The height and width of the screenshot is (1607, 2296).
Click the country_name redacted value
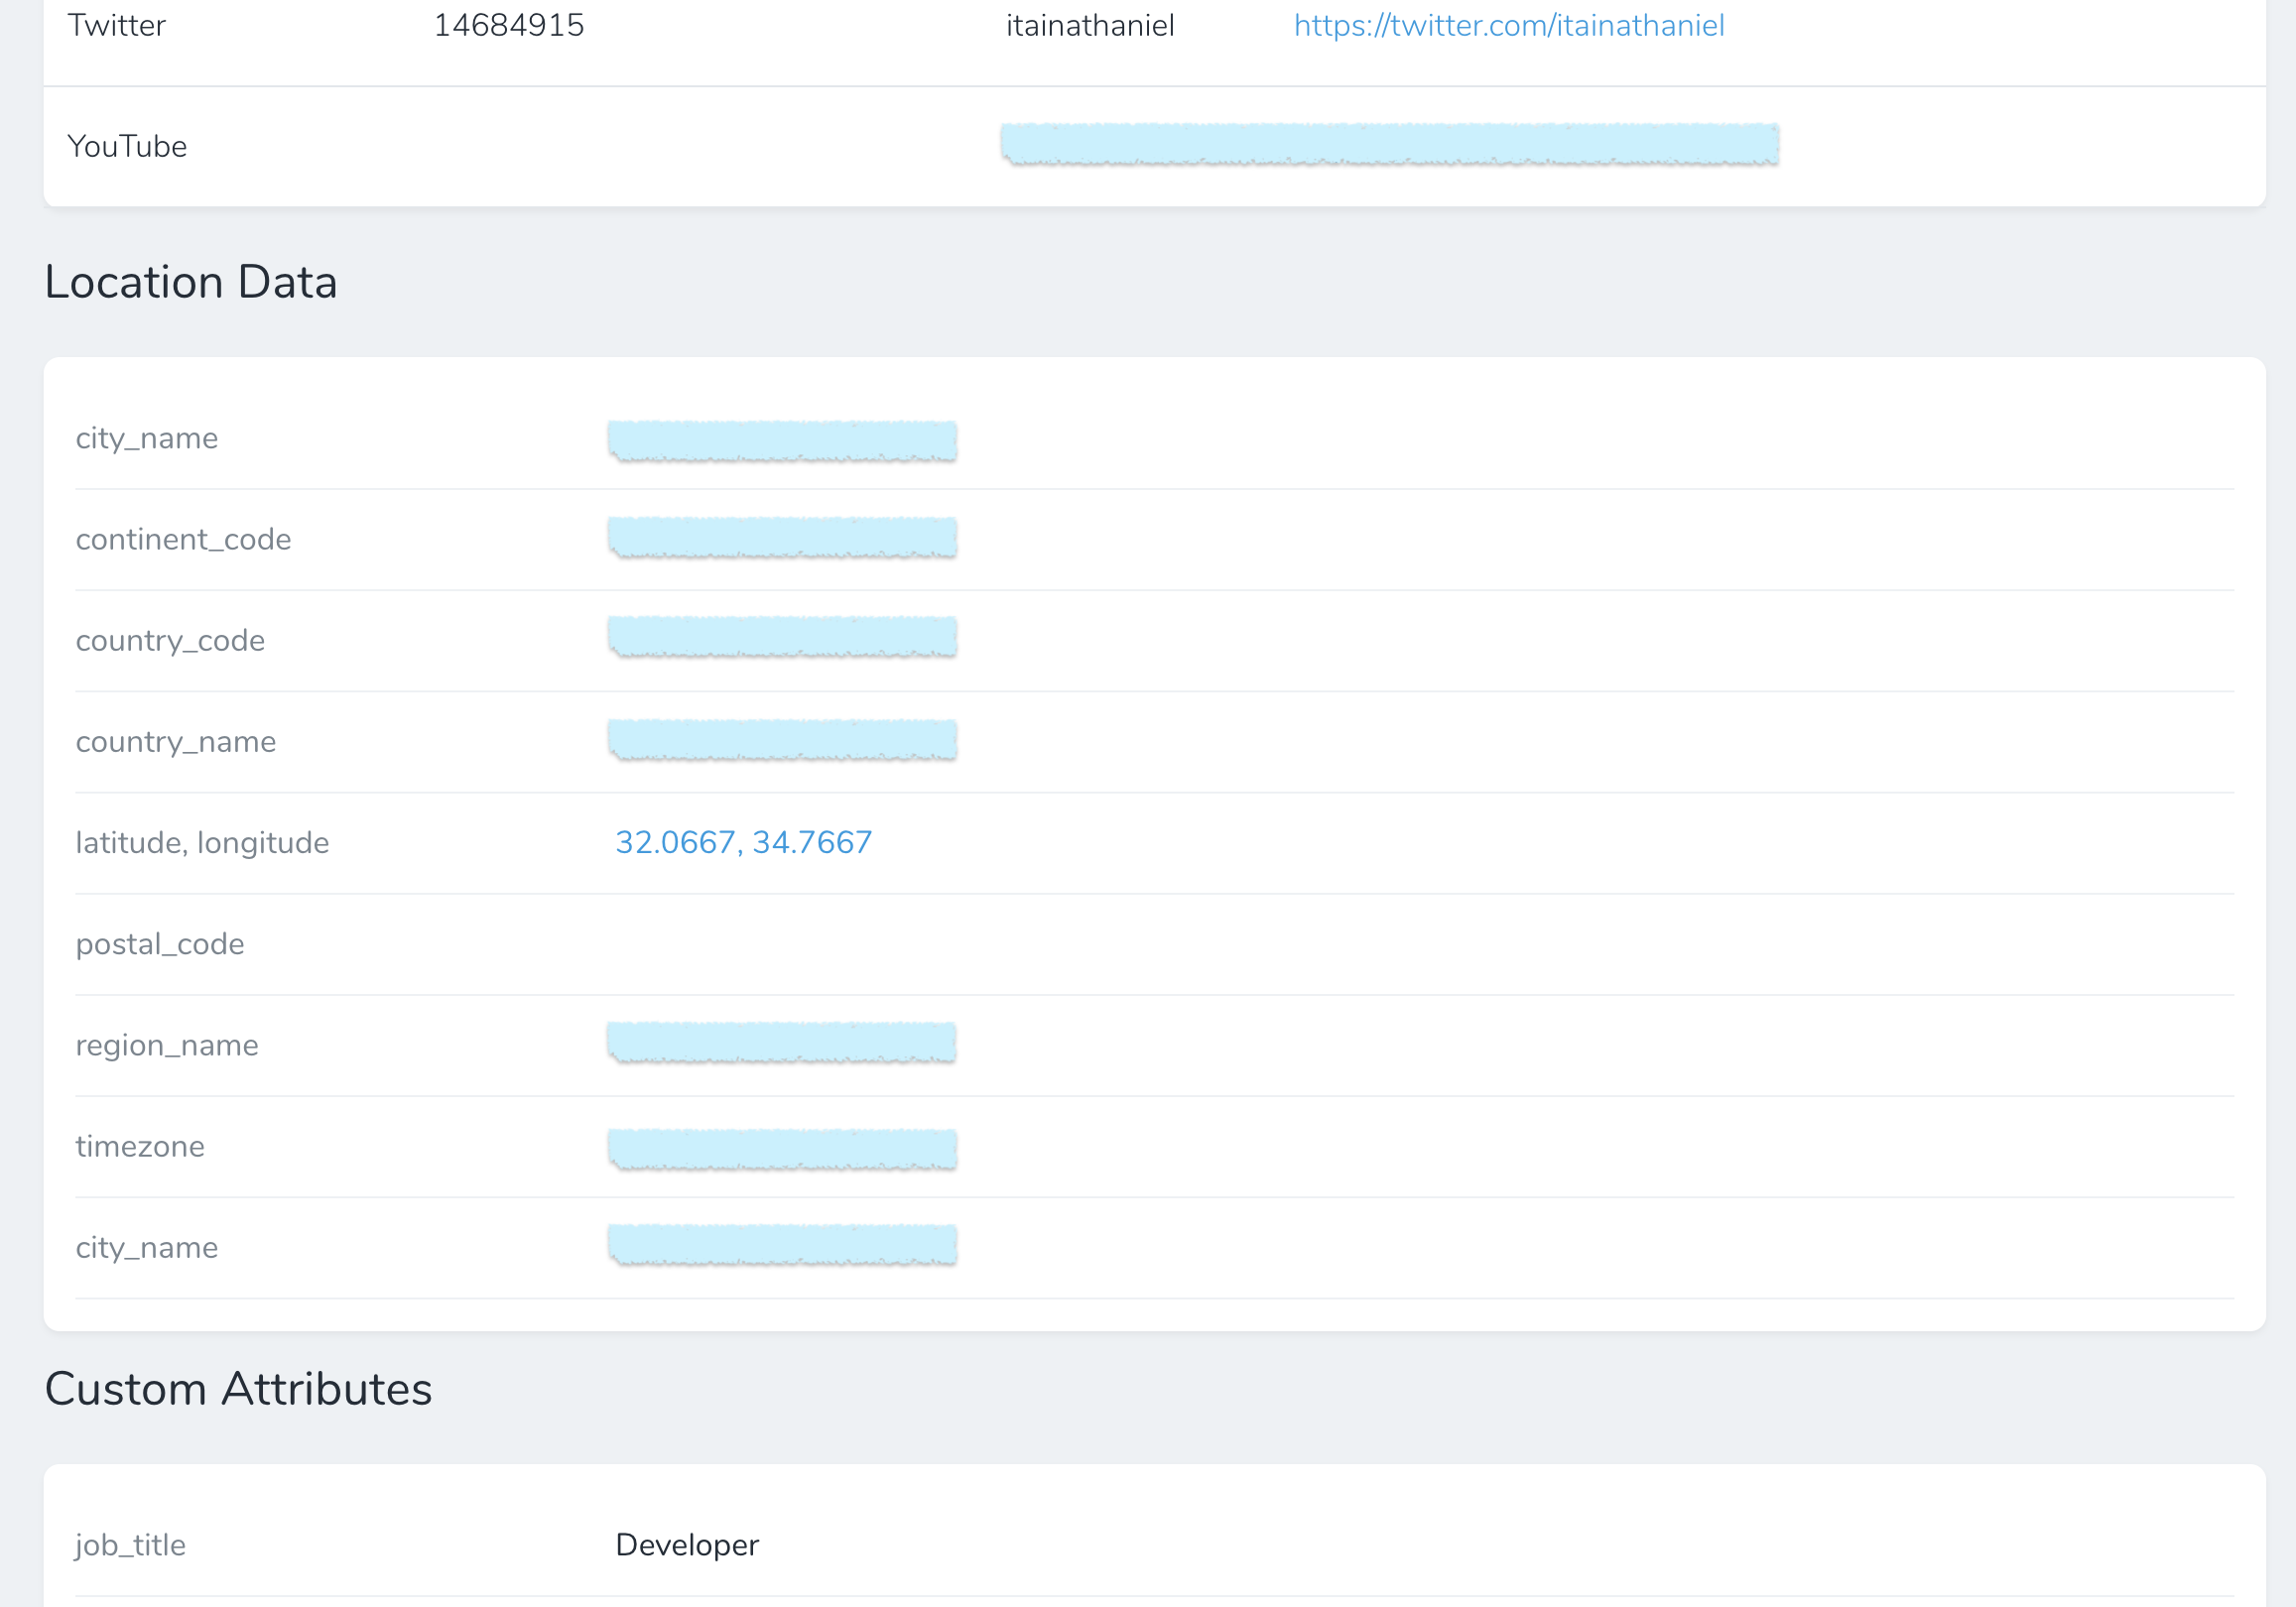pyautogui.click(x=781, y=739)
